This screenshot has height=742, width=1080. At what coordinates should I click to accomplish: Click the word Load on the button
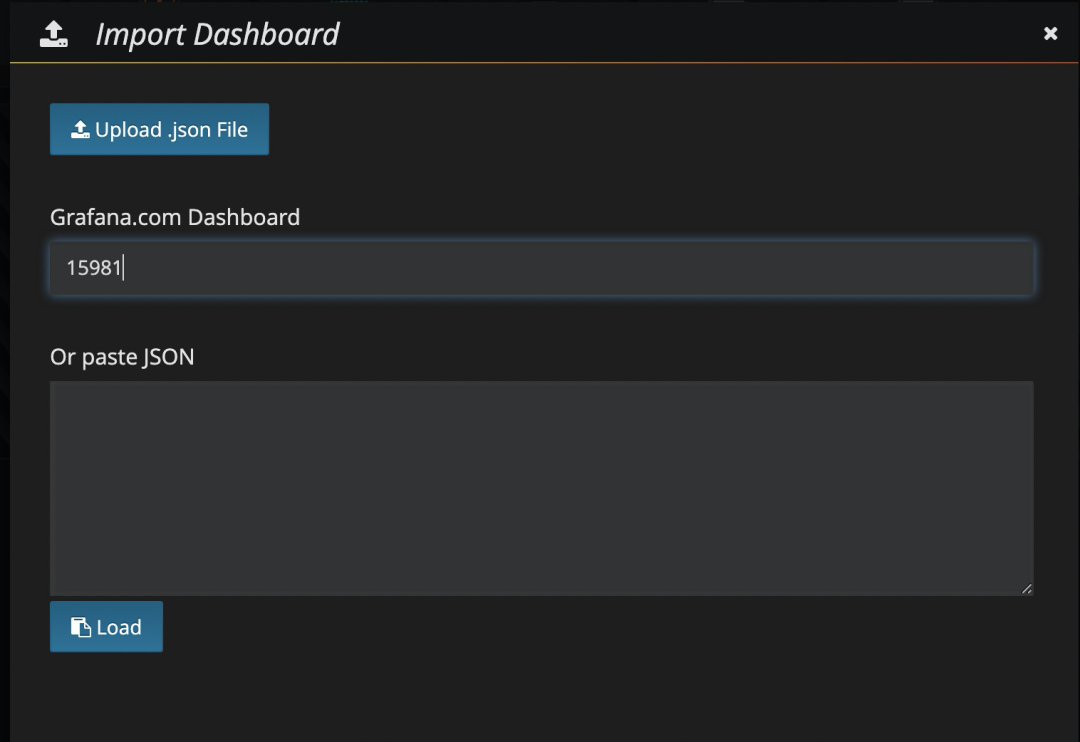(x=119, y=627)
